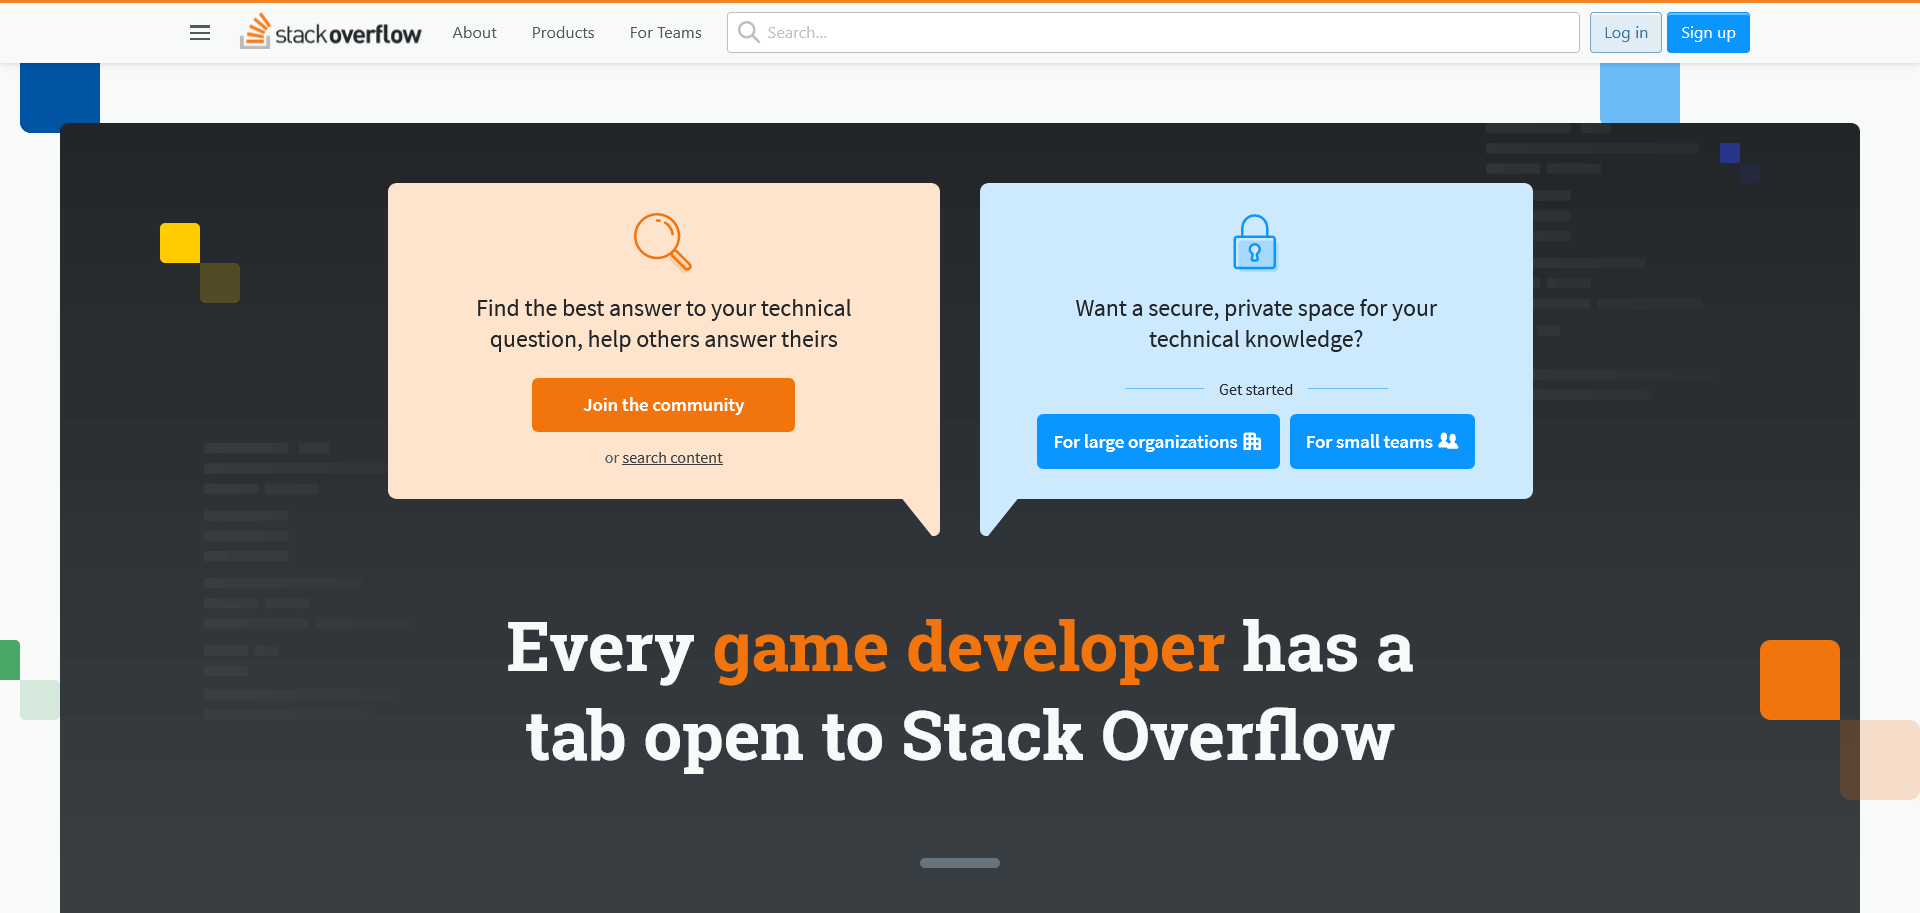Follow the search content link
The height and width of the screenshot is (913, 1920).
coord(672,458)
